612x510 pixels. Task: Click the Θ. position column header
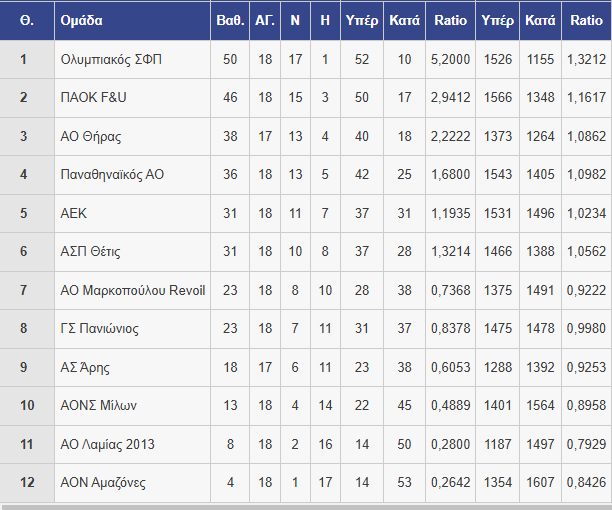click(x=27, y=20)
